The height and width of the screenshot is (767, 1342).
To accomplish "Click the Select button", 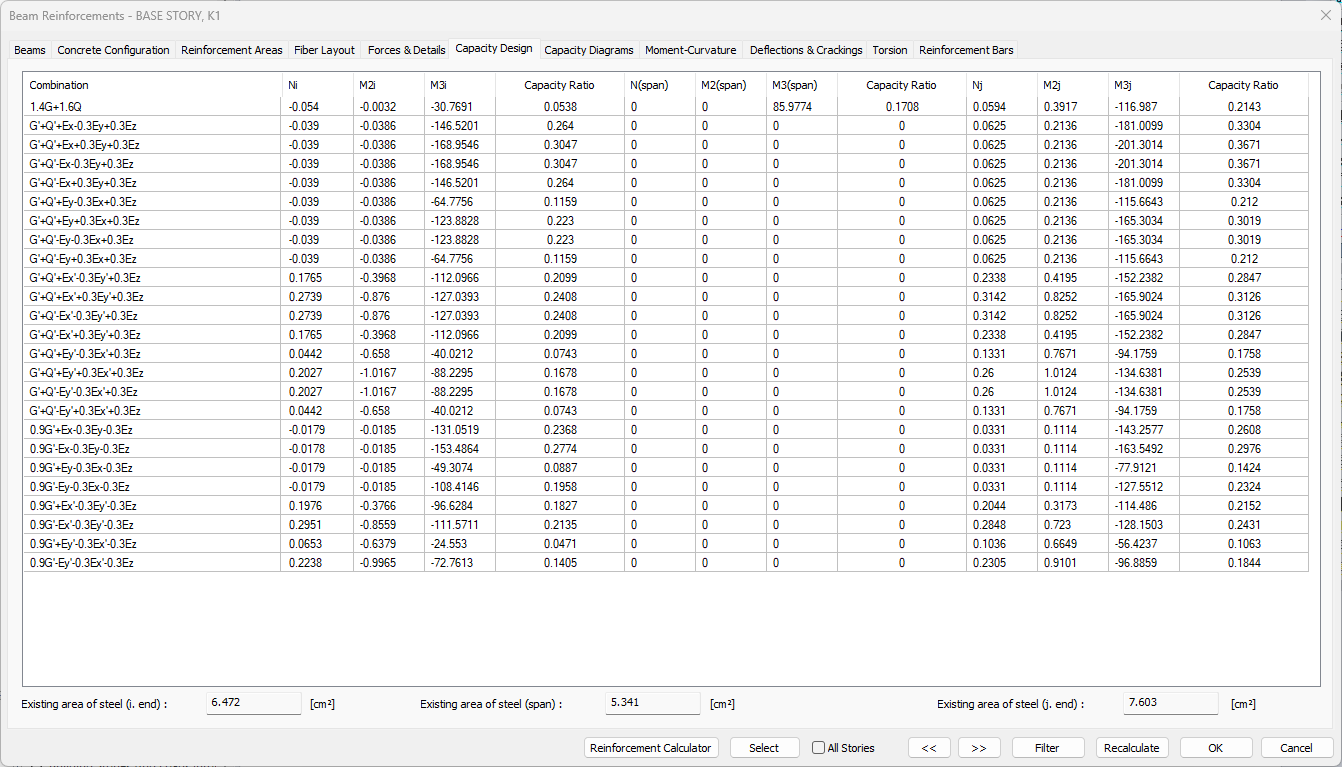I will tap(764, 748).
